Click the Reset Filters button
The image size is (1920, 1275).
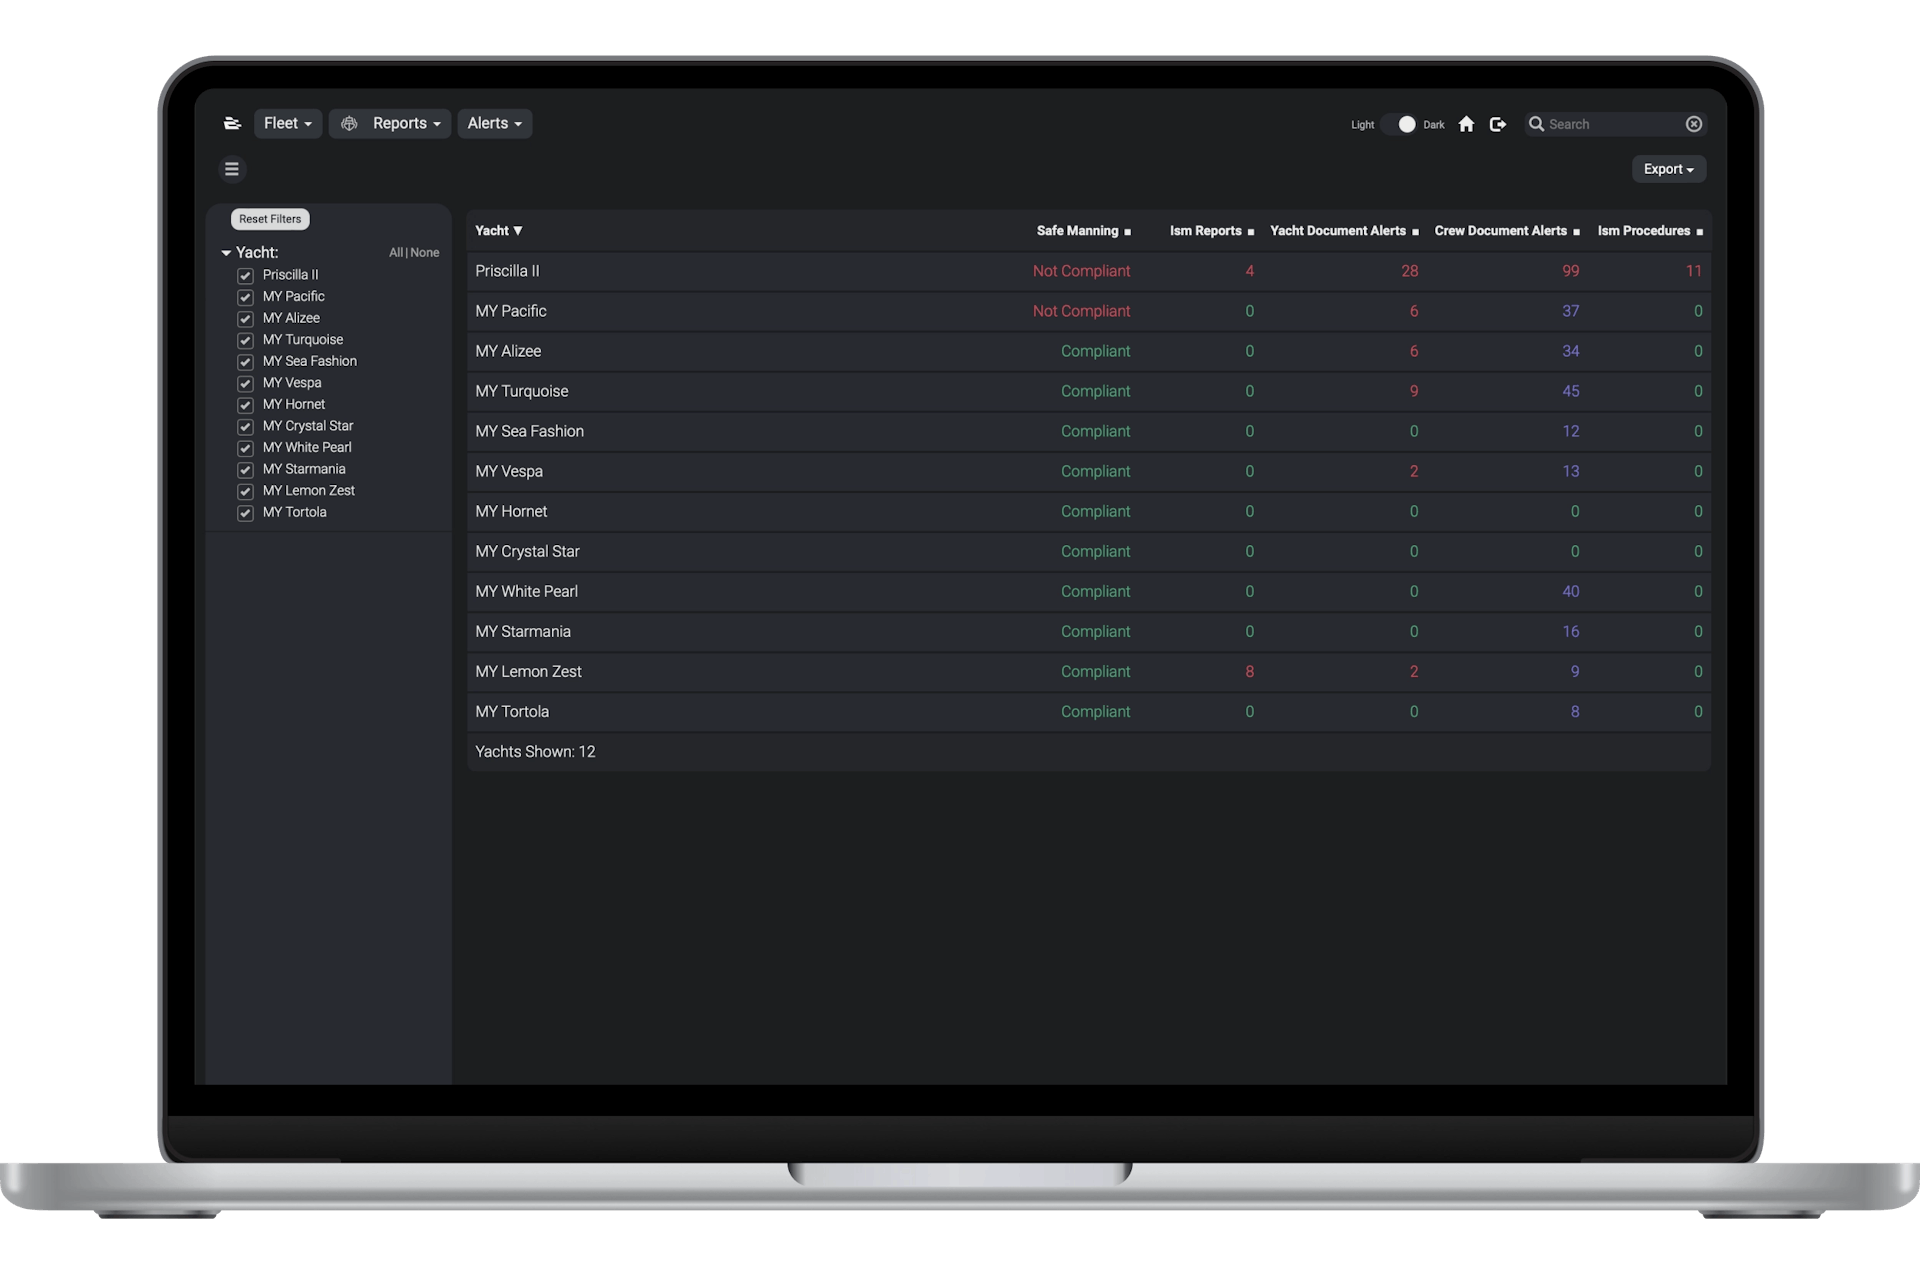point(270,219)
